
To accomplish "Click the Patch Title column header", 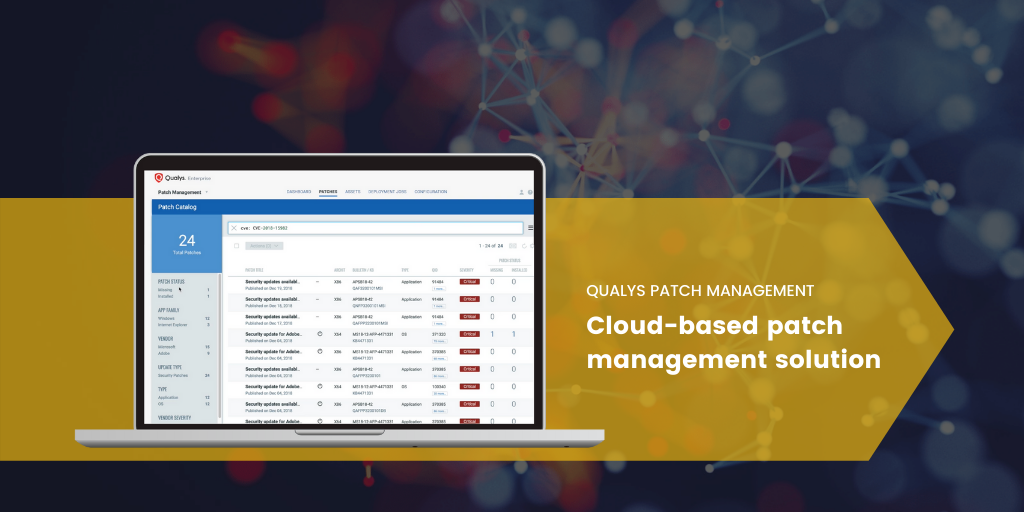I will click(x=255, y=270).
